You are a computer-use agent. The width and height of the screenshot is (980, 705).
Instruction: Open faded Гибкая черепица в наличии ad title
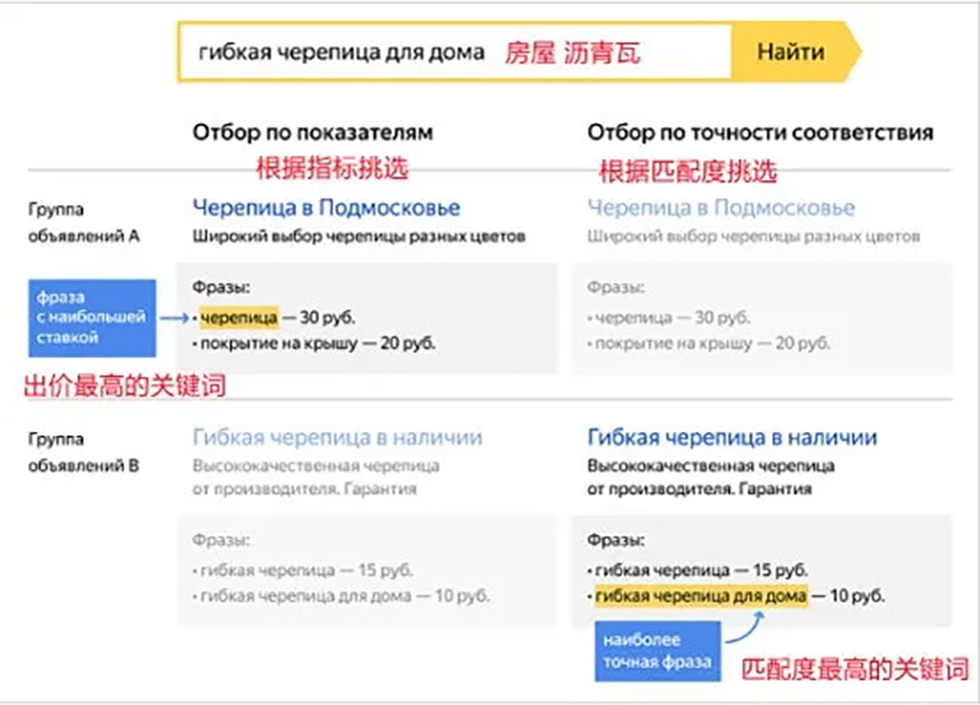(x=337, y=438)
